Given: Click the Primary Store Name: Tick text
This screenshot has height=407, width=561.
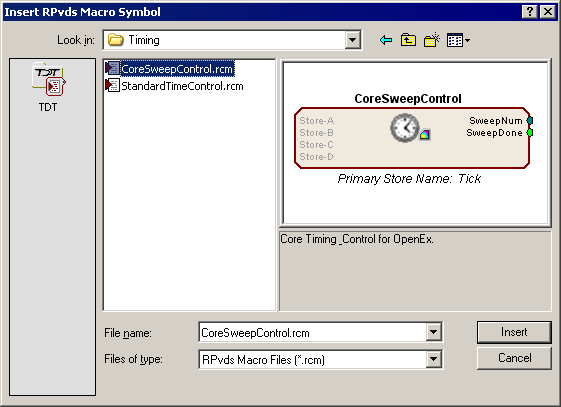Looking at the screenshot, I should point(409,178).
